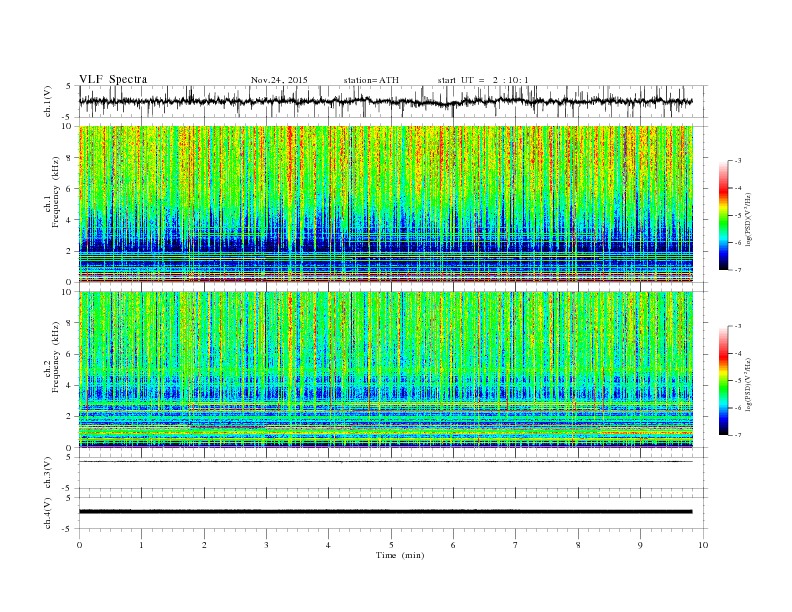Viewport: 792px width, 612px height.
Task: Click the ch.1 spectrogram panel
Action: tap(386, 204)
